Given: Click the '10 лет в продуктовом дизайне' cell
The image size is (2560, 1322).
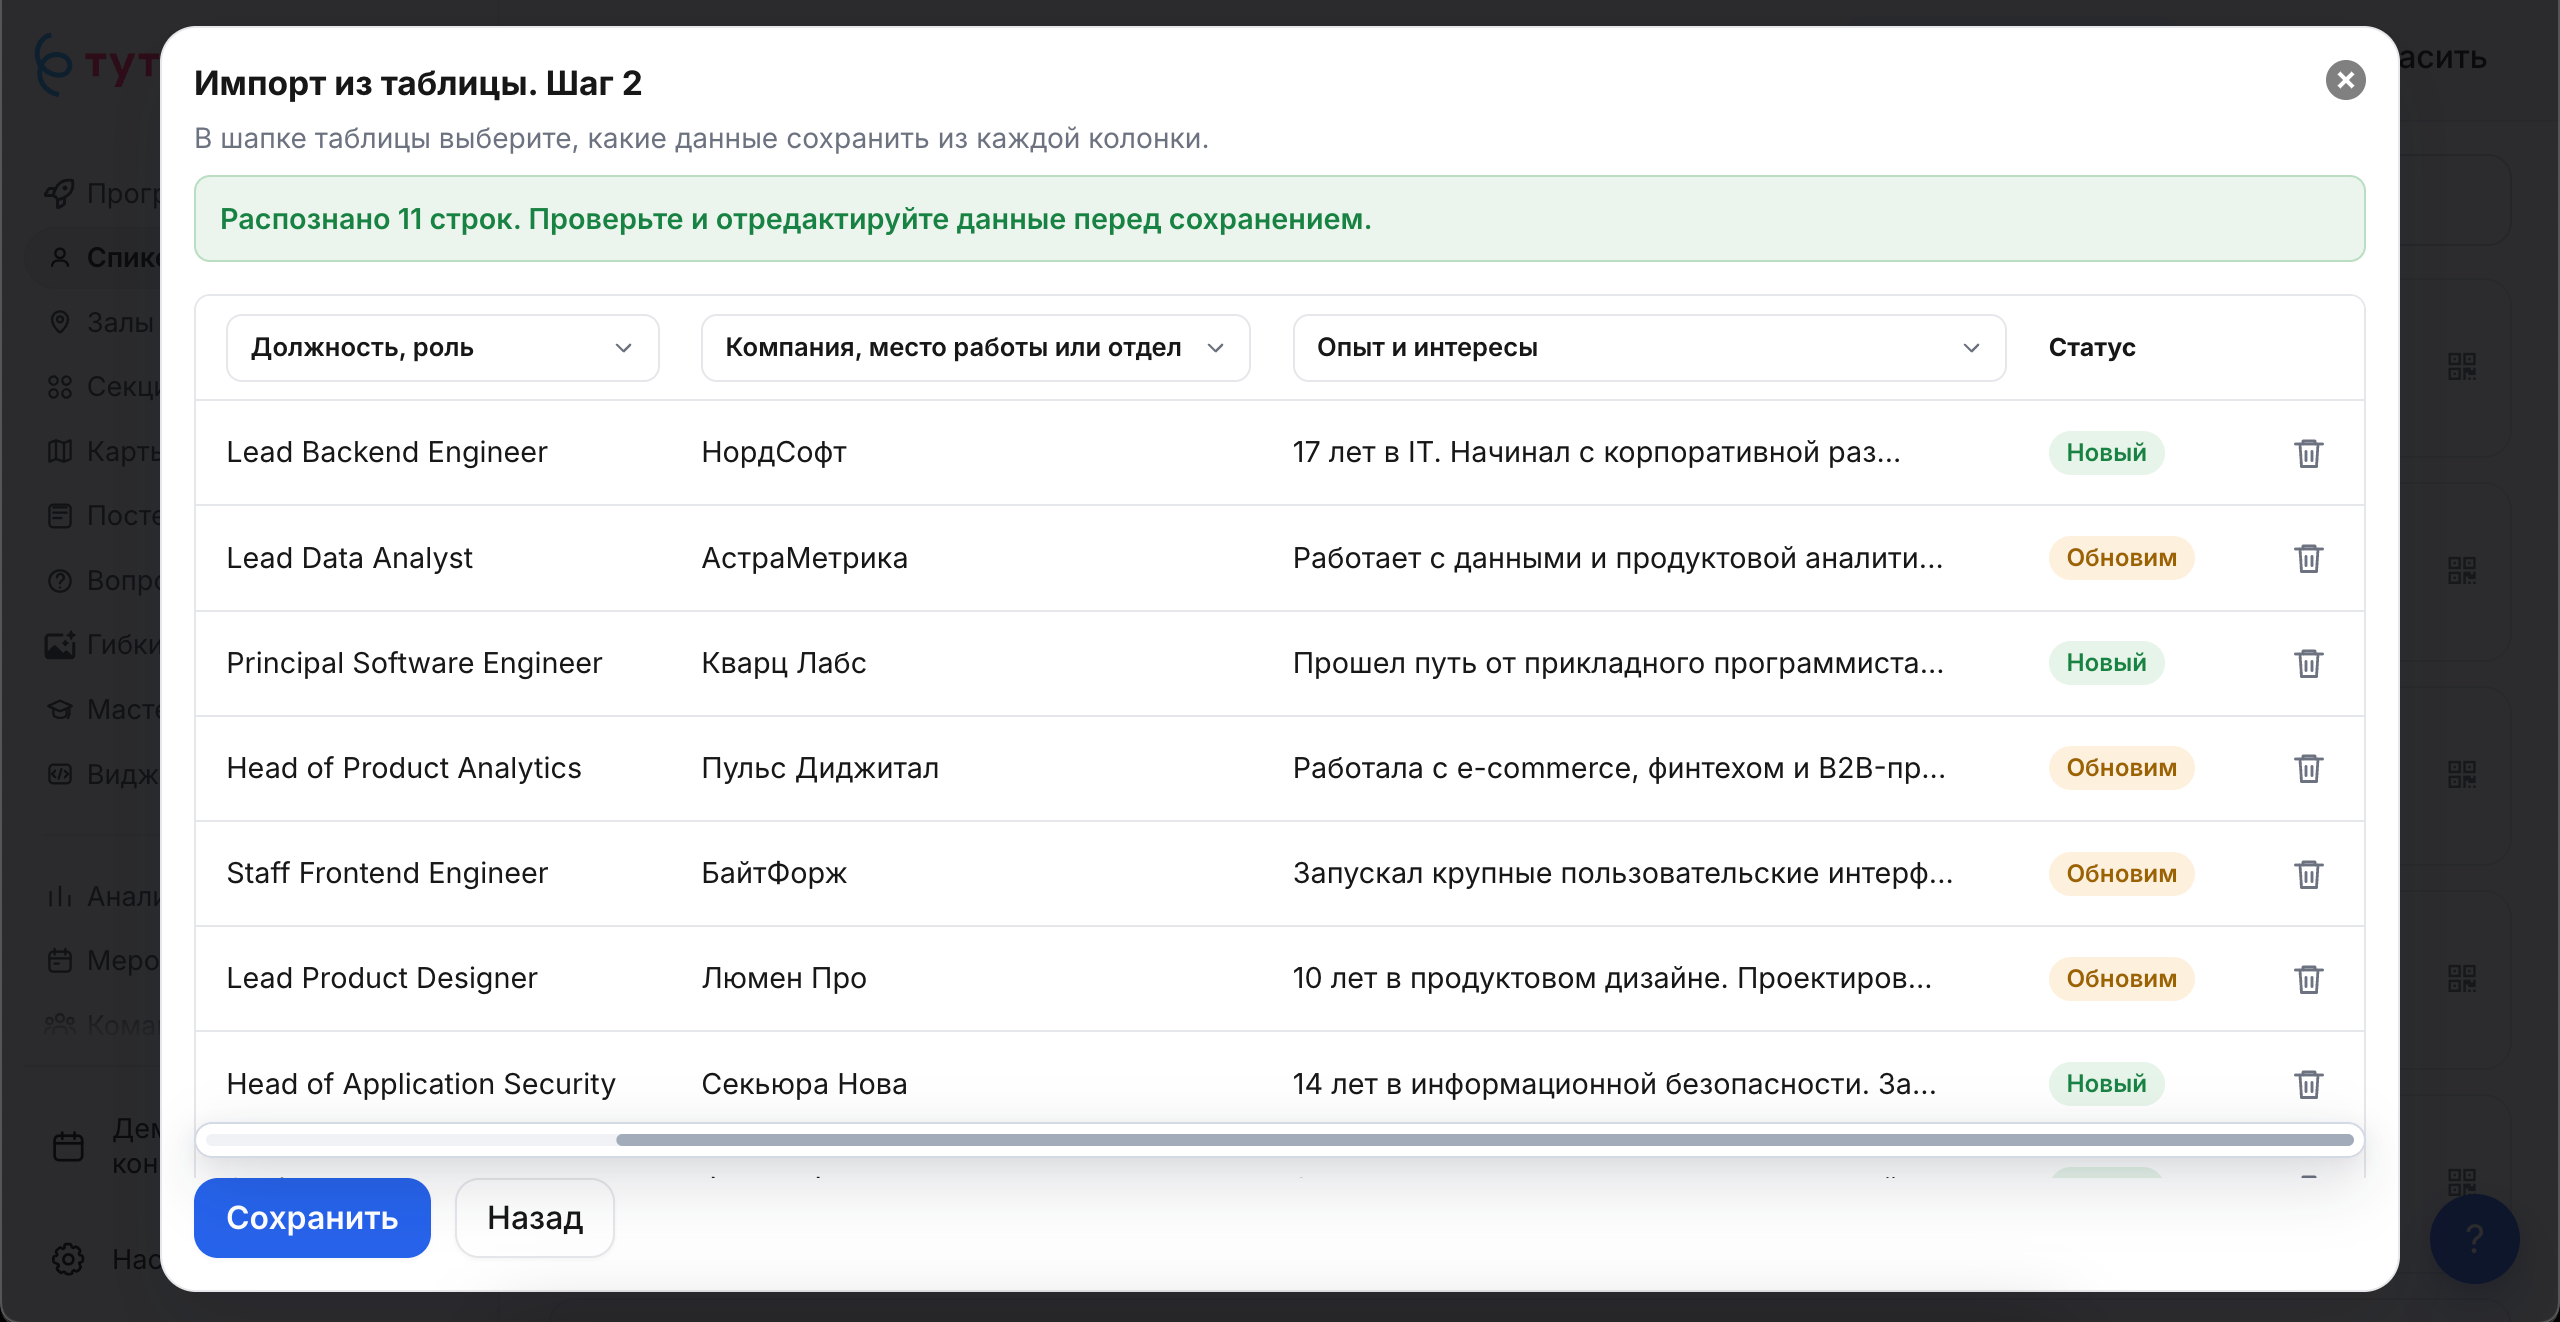Looking at the screenshot, I should [1612, 978].
